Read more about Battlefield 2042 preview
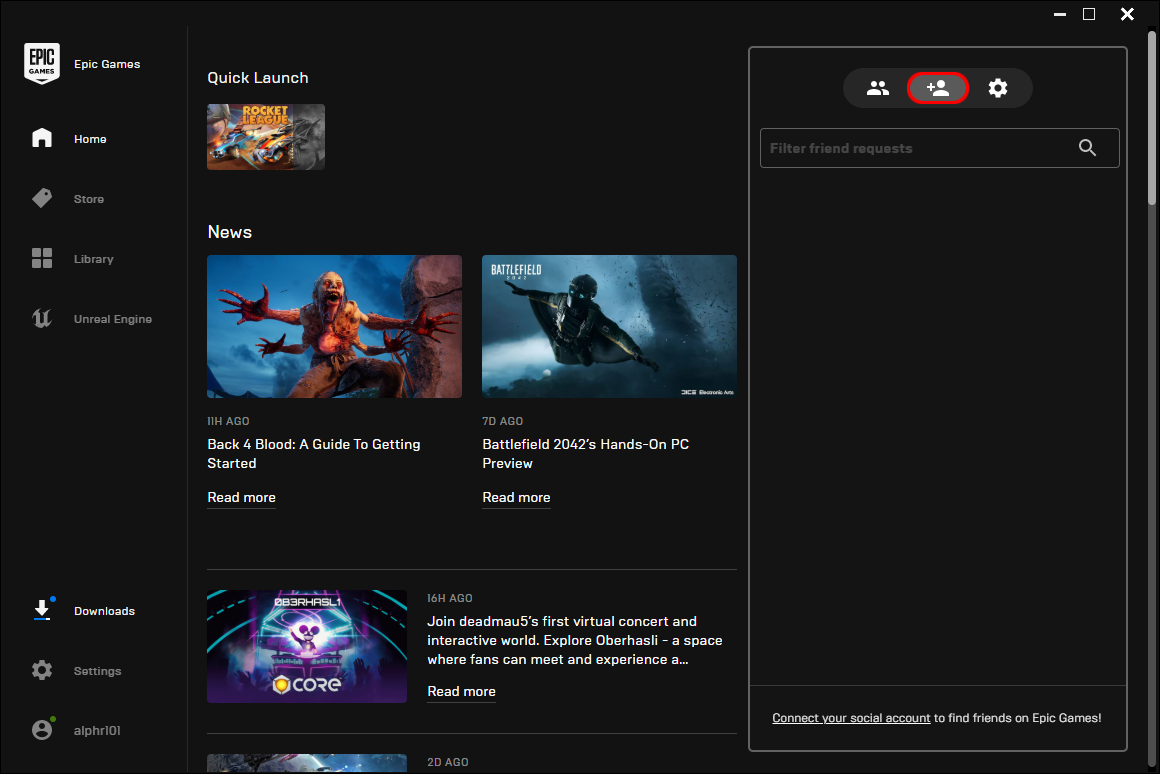 point(516,497)
